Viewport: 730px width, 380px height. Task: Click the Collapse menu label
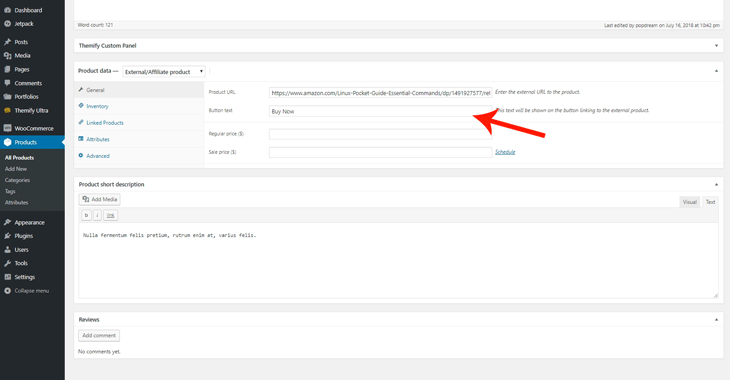coord(32,291)
